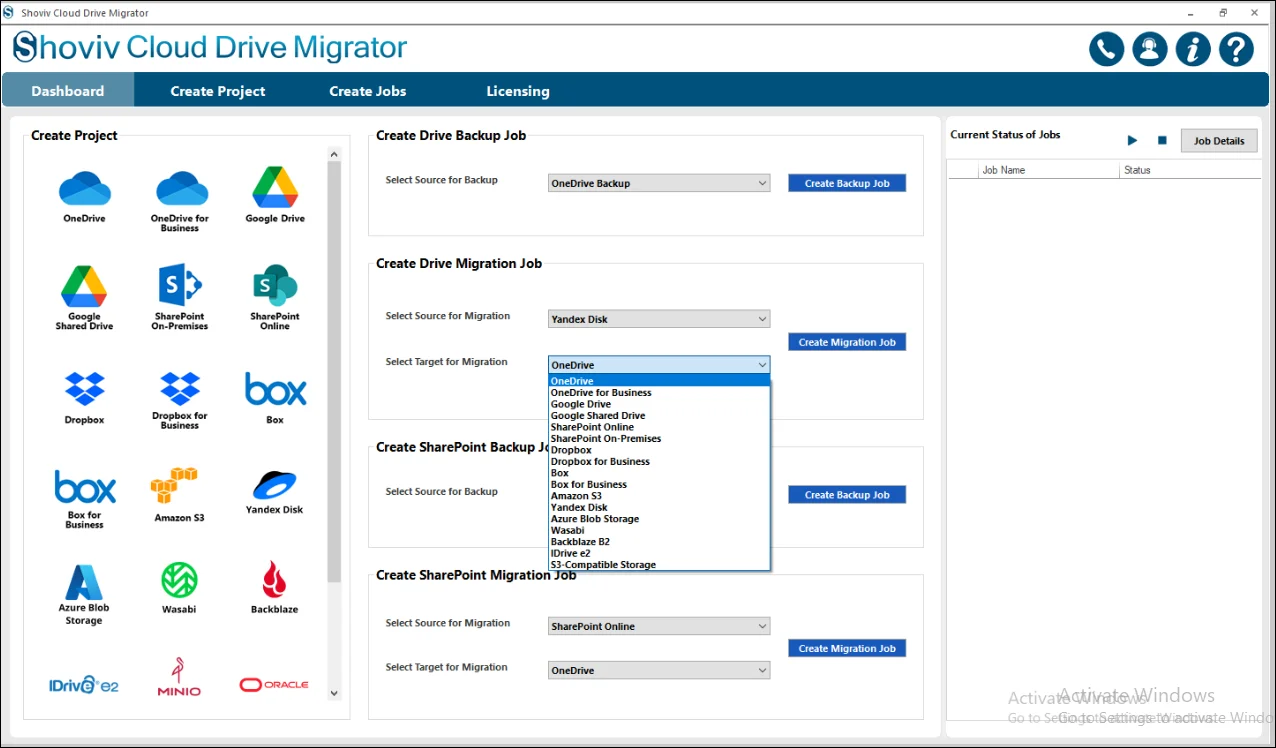Collapse the open Select Target for Migration dropdown
1276x748 pixels.
pyautogui.click(x=659, y=365)
